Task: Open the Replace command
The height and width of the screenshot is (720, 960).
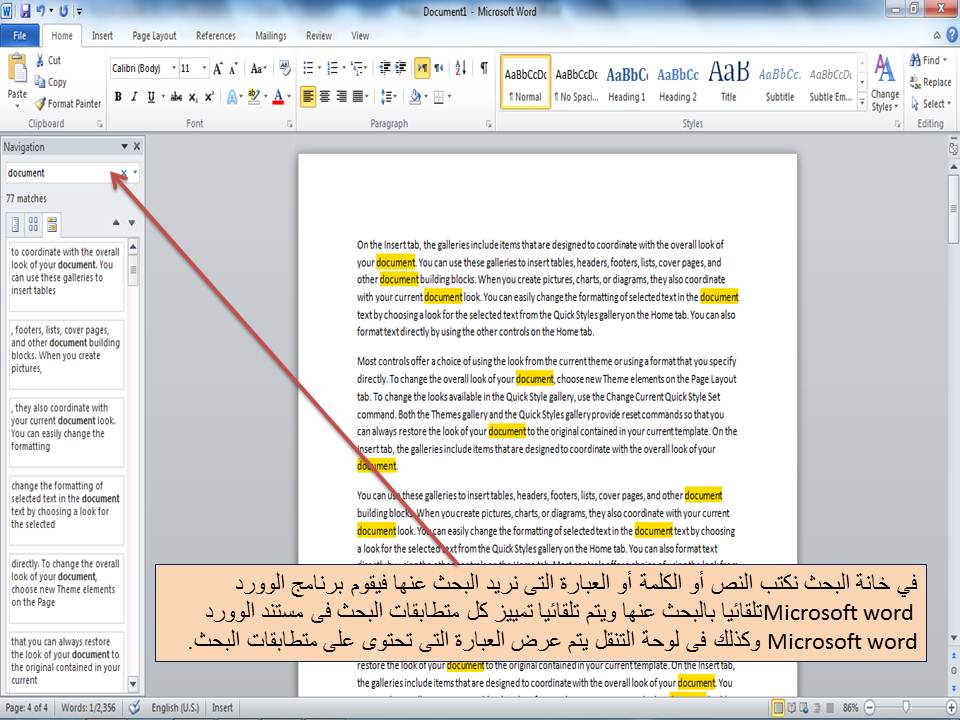Action: pos(931,82)
